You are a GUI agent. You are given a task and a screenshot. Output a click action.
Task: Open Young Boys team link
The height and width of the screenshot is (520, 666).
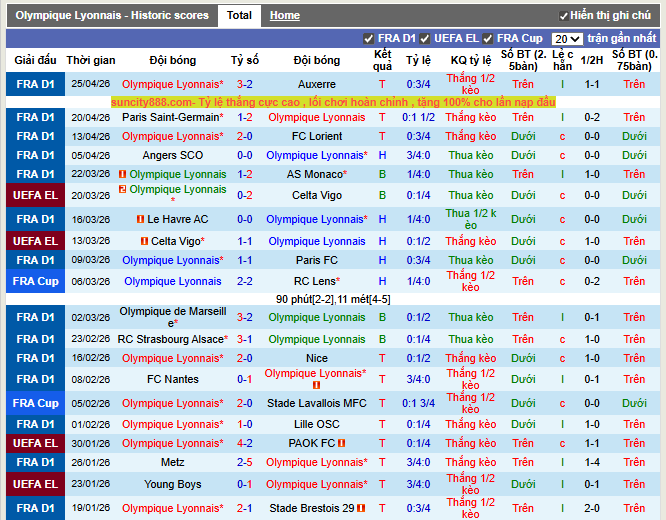pyautogui.click(x=172, y=484)
